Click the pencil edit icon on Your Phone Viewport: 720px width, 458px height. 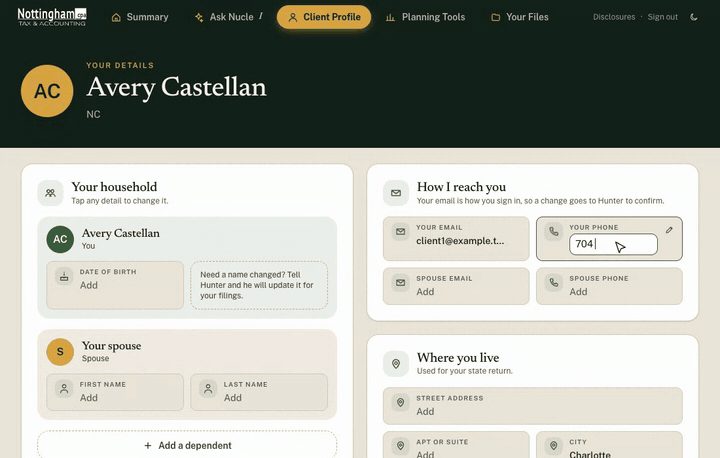[669, 230]
